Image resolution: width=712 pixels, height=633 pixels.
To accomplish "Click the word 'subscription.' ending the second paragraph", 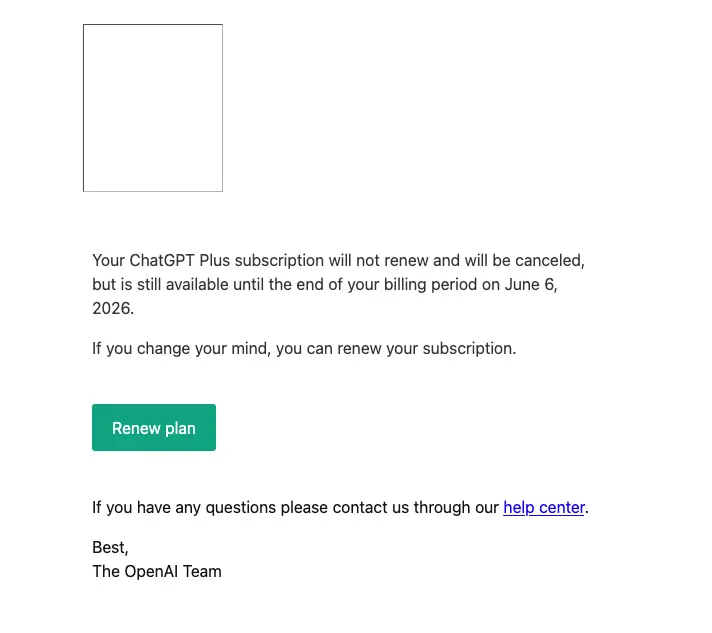I will pos(469,349).
